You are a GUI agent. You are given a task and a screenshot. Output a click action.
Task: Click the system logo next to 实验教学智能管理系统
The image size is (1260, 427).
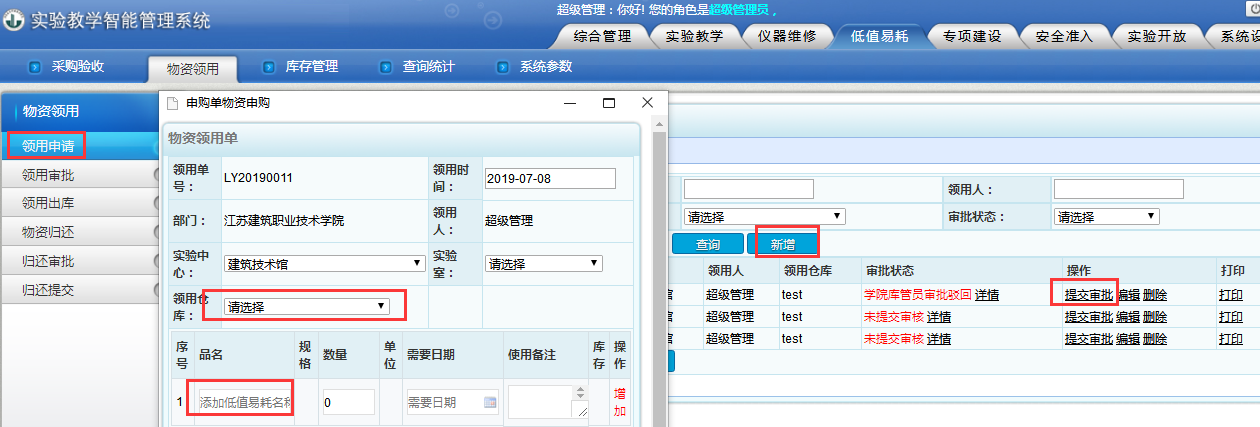click(13, 21)
